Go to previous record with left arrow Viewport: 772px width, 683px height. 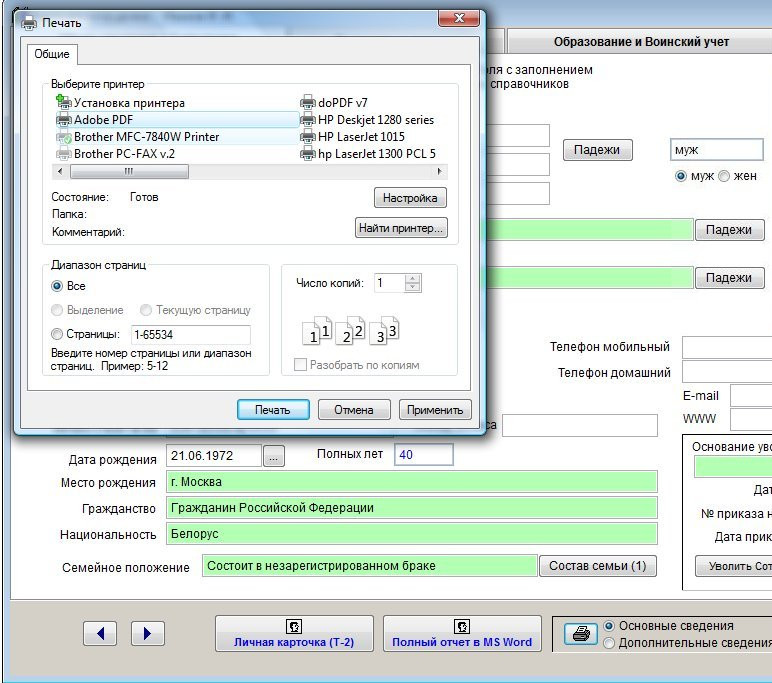pos(99,633)
